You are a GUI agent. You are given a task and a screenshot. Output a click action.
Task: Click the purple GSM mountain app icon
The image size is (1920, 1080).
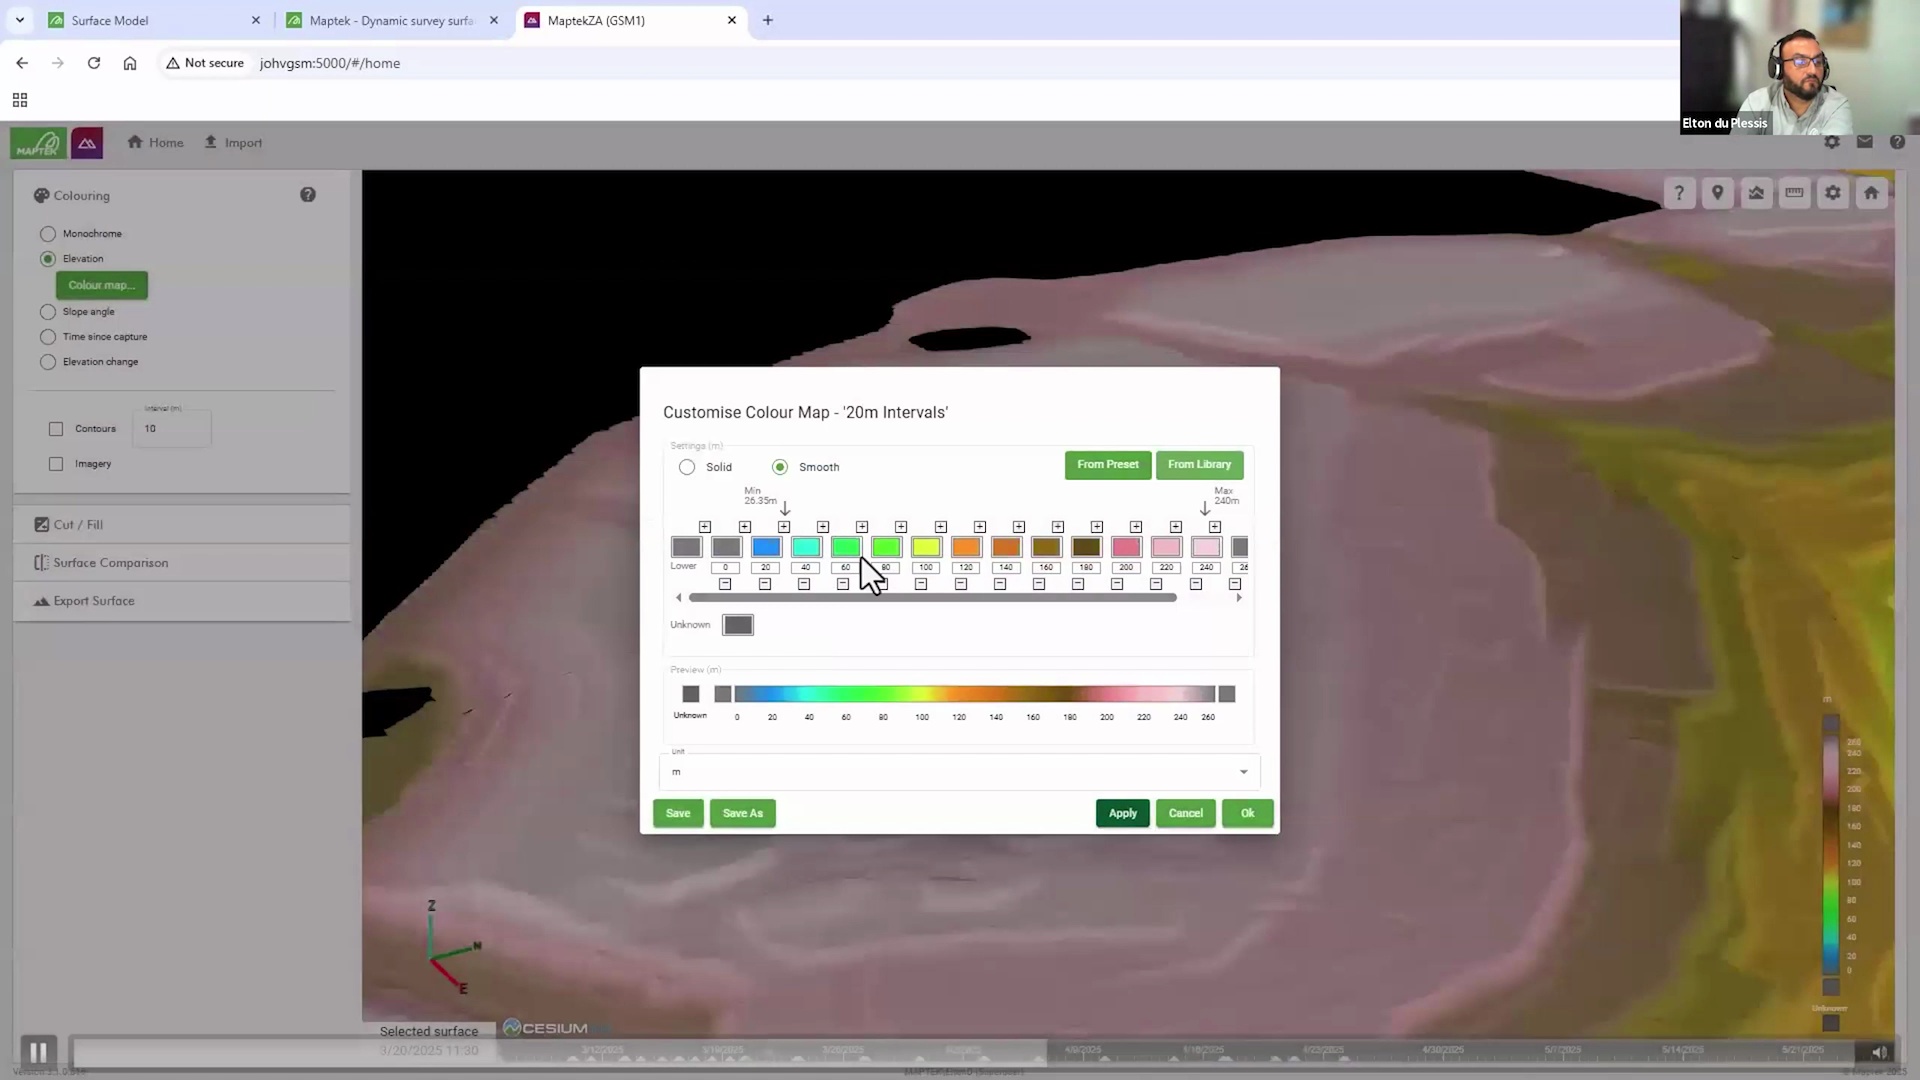coord(87,144)
